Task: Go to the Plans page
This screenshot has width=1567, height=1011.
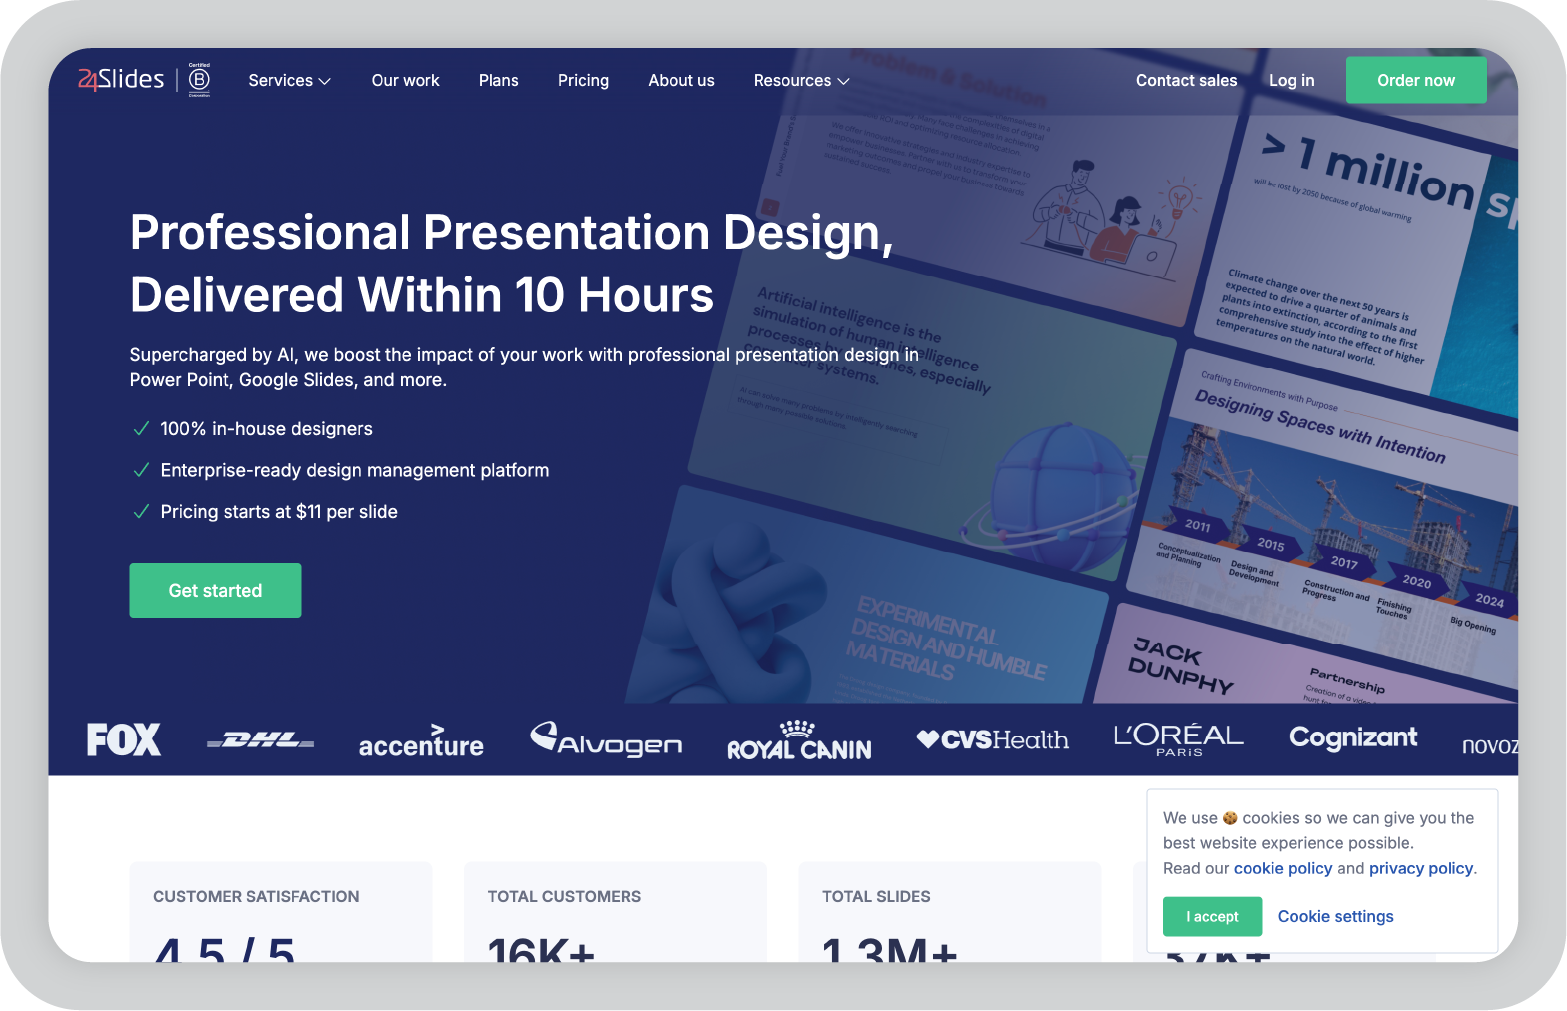Action: tap(499, 80)
